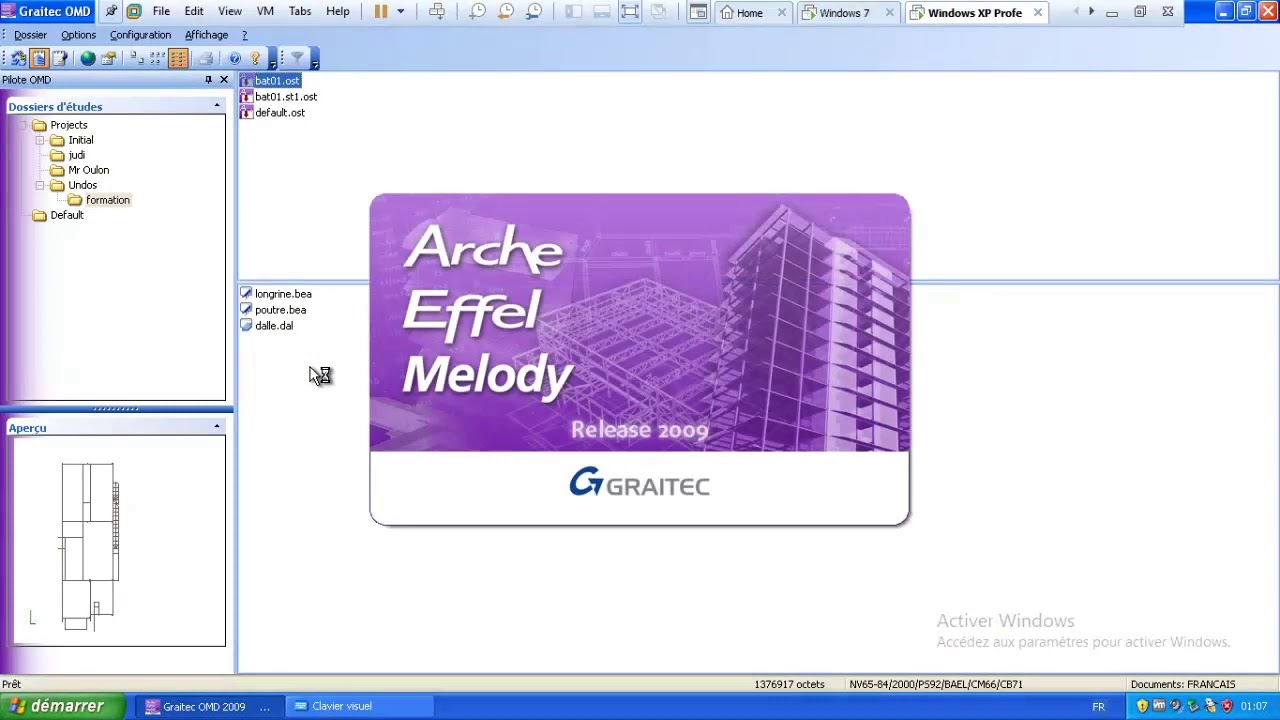Take a VM snapshot with clock-plus icon
The width and height of the screenshot is (1280, 720).
(478, 12)
